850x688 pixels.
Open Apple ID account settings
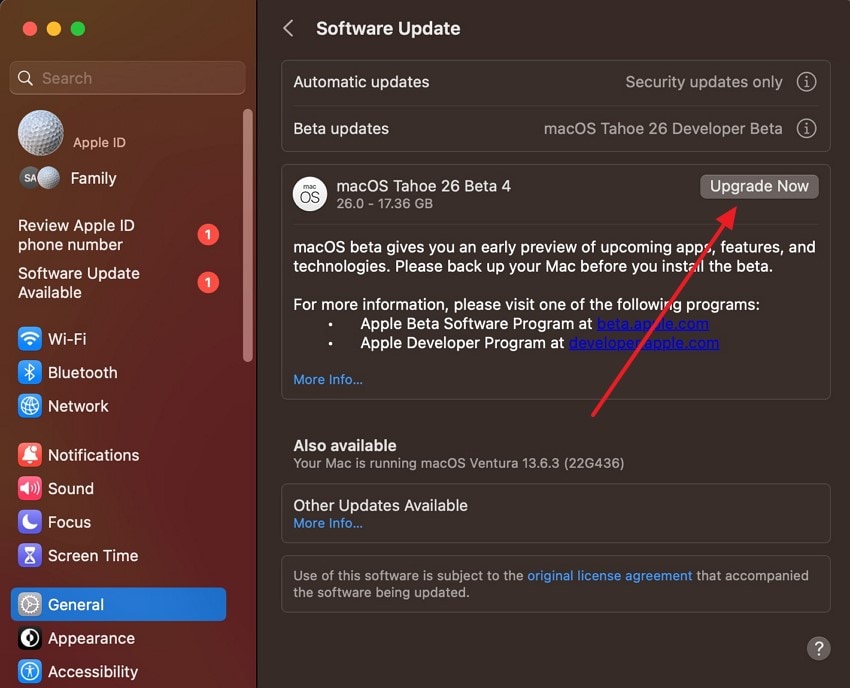pos(118,134)
